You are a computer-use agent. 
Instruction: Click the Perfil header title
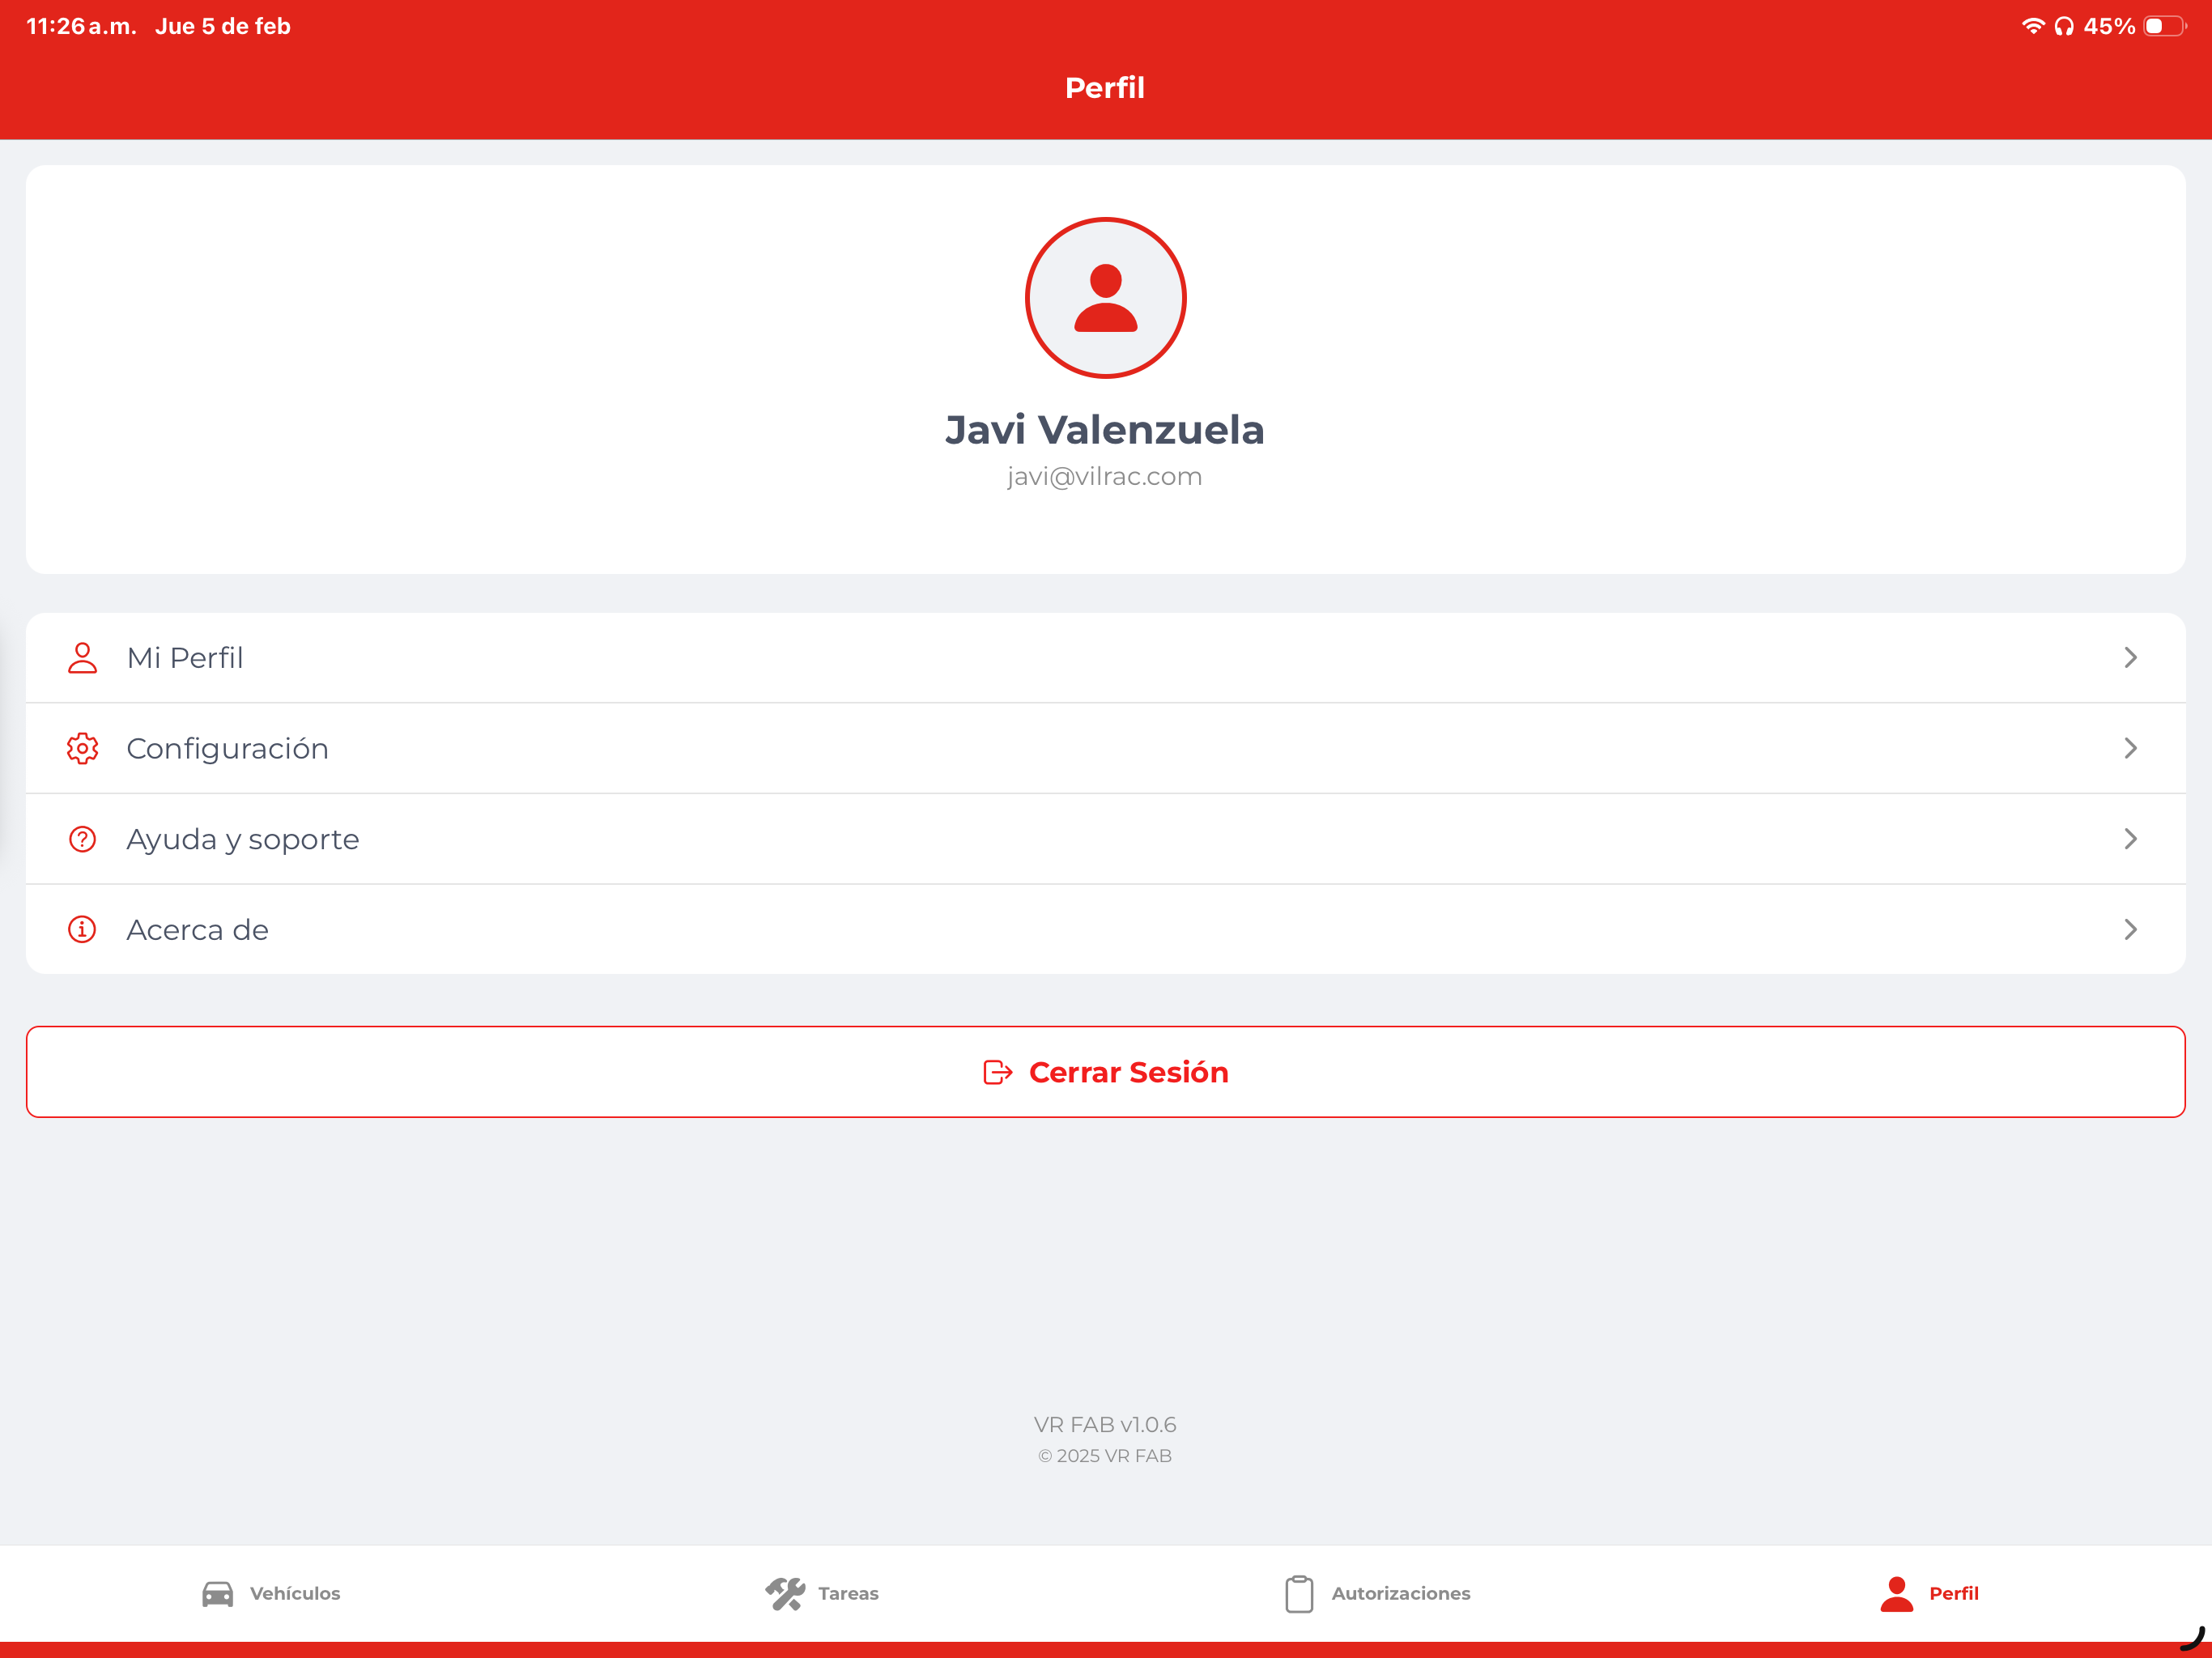point(1105,88)
